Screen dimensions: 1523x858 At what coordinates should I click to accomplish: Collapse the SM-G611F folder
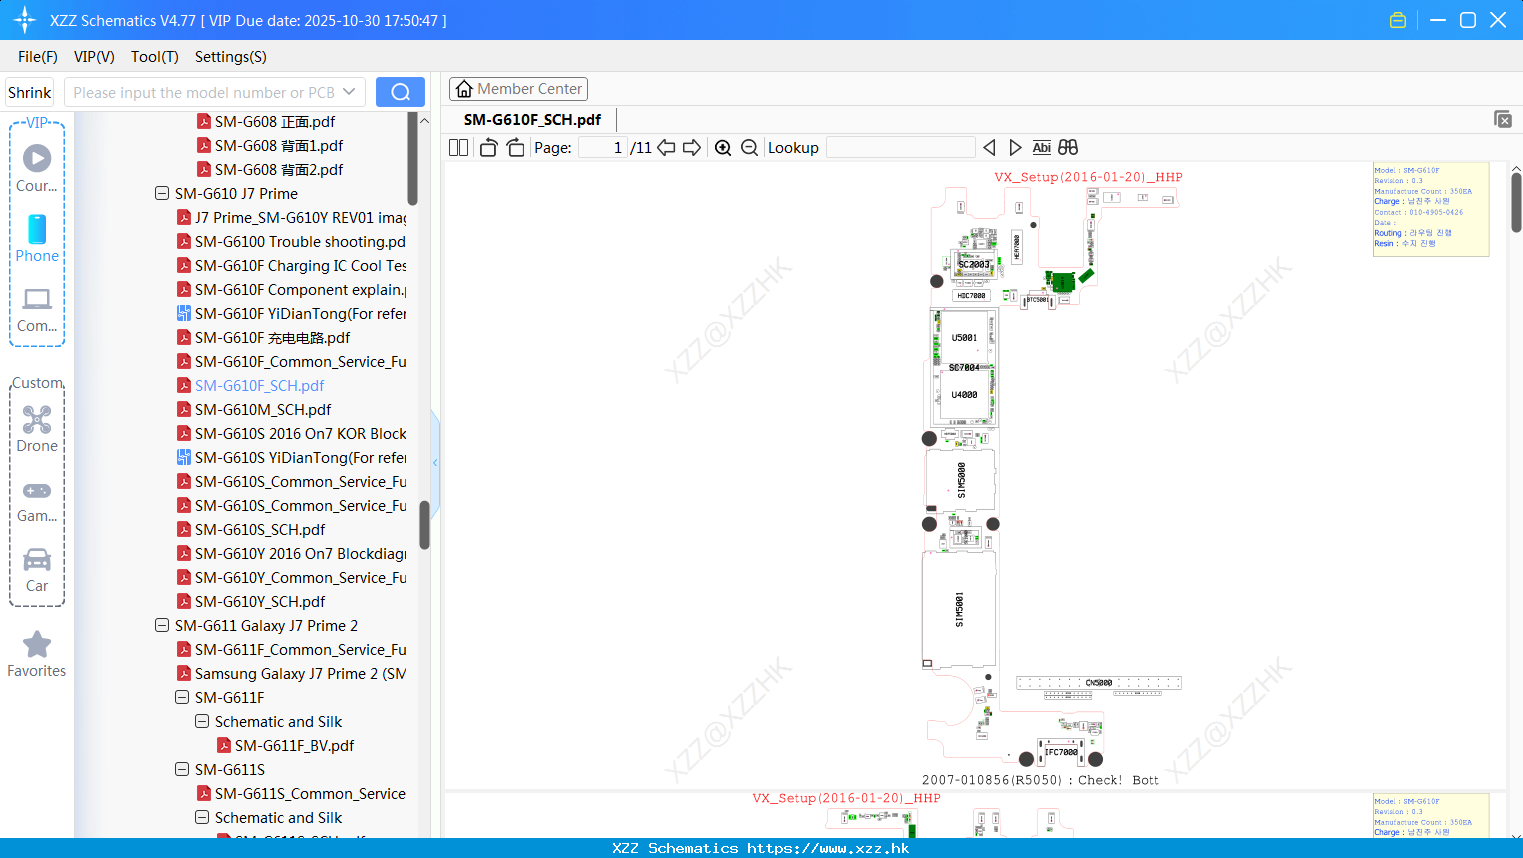click(x=182, y=697)
